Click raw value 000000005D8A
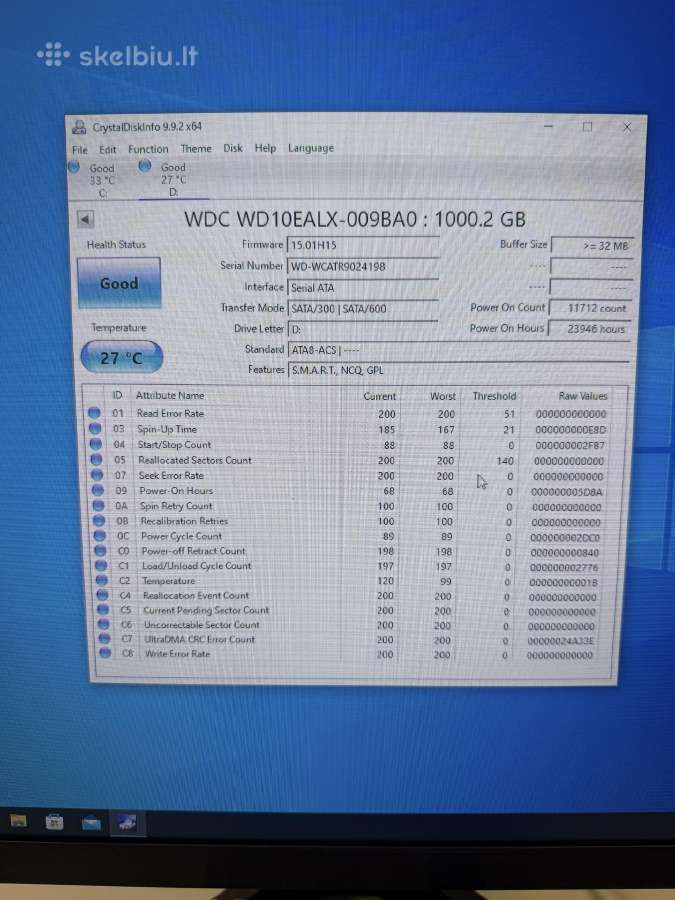Image resolution: width=675 pixels, height=900 pixels. coord(567,492)
